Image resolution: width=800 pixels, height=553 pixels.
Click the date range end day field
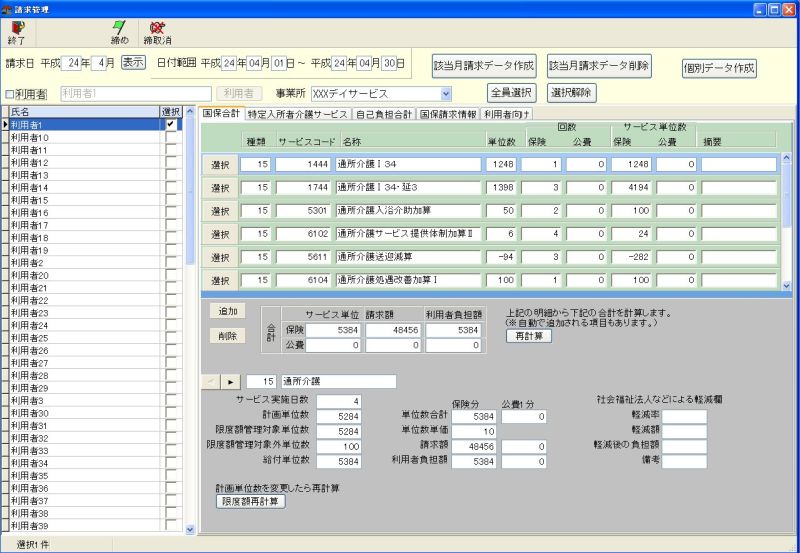[389, 63]
